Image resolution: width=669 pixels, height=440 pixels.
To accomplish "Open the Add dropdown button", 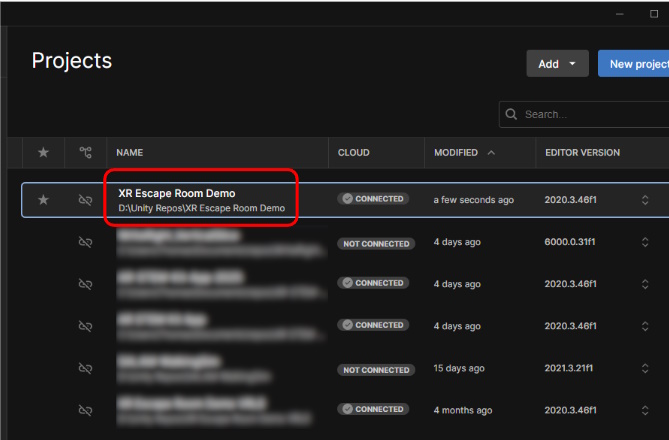I will [x=557, y=64].
